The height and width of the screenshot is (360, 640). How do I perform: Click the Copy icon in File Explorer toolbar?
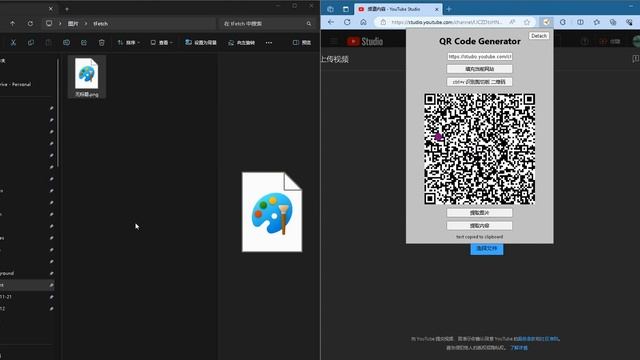[31, 42]
